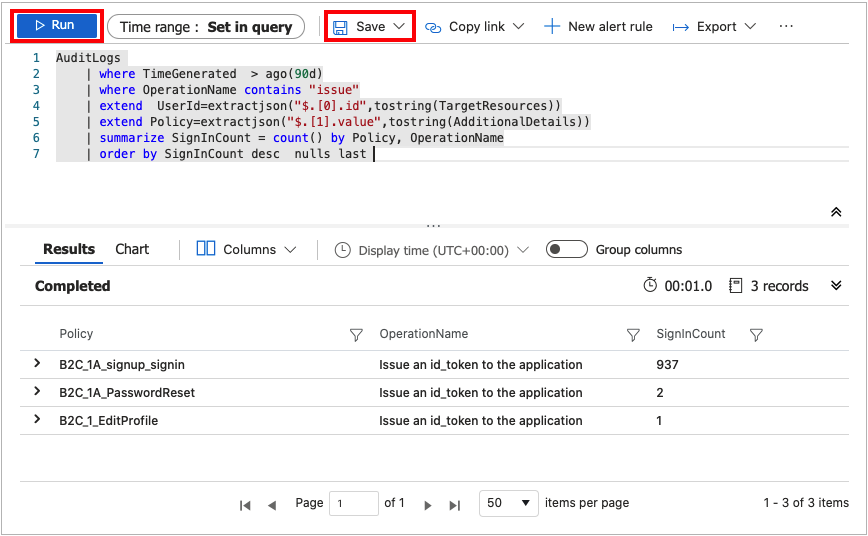868x536 pixels.
Task: Go to the next results page
Action: tap(428, 505)
